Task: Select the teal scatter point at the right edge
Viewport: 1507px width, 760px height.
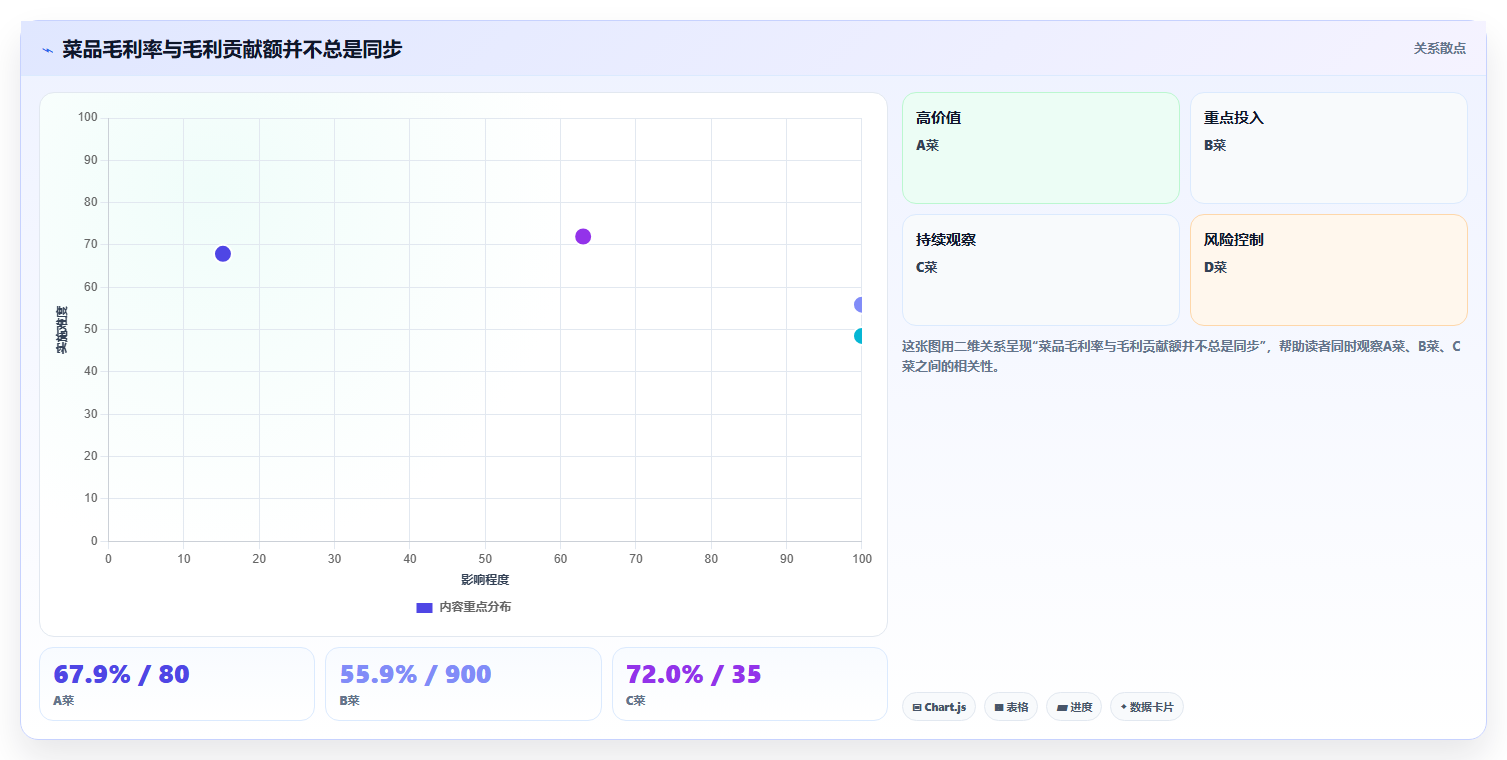Action: coord(859,336)
